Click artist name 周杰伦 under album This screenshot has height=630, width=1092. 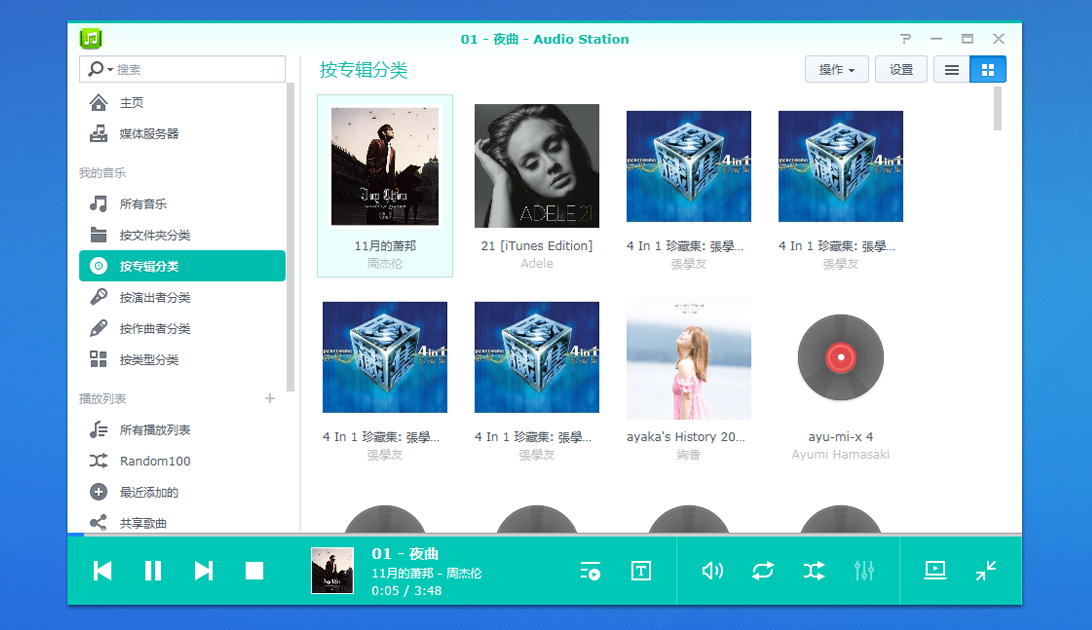pos(385,264)
